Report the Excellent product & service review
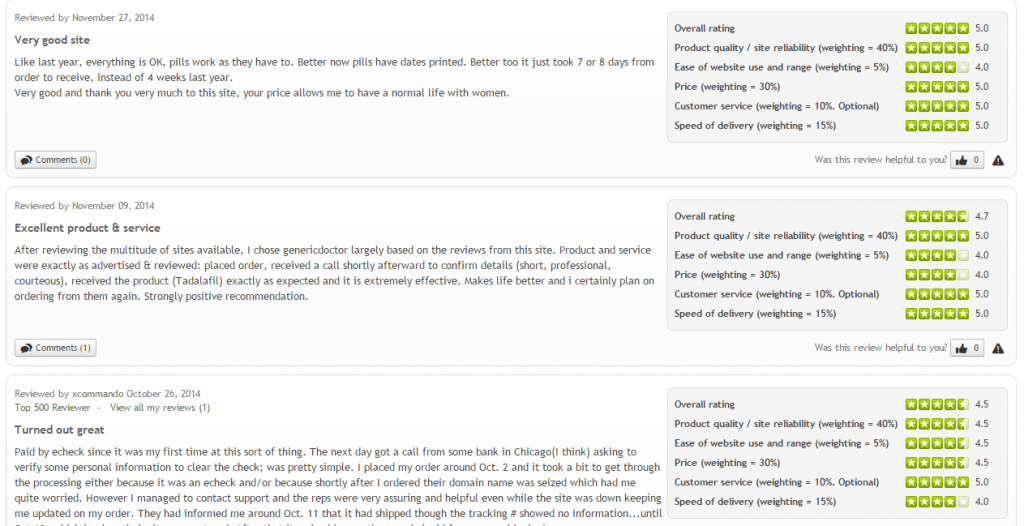This screenshot has width=1024, height=526. click(998, 348)
